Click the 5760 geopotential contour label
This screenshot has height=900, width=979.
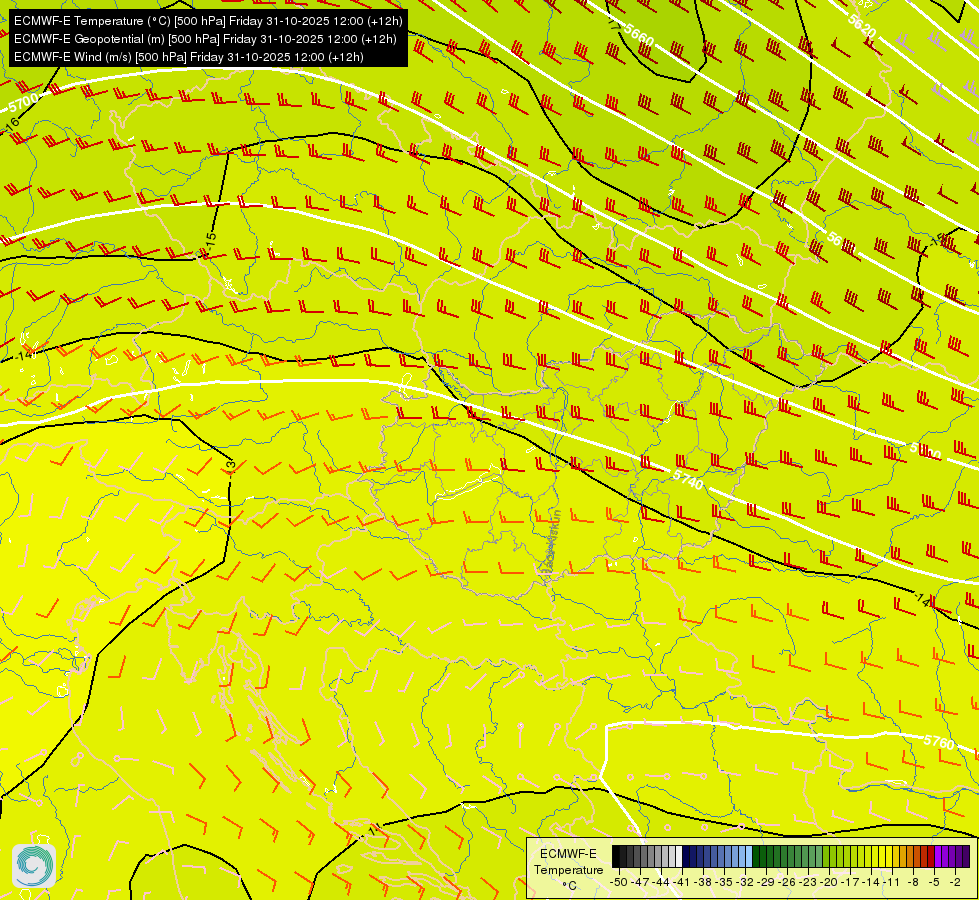click(939, 741)
